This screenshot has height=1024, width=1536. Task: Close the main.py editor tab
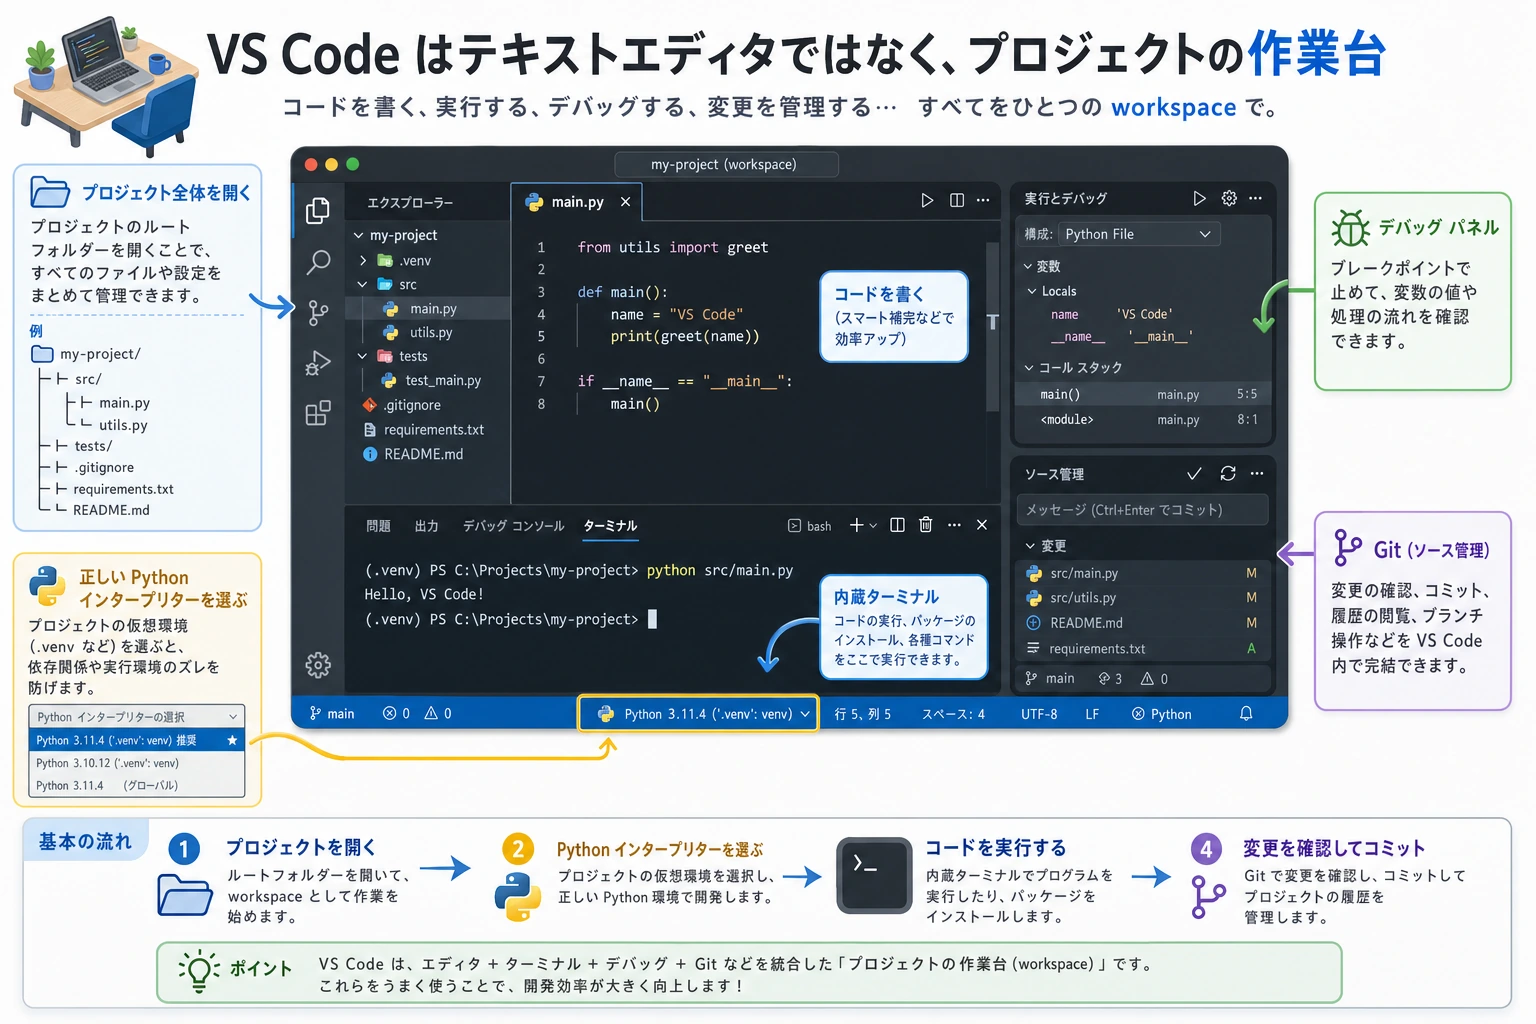625,202
